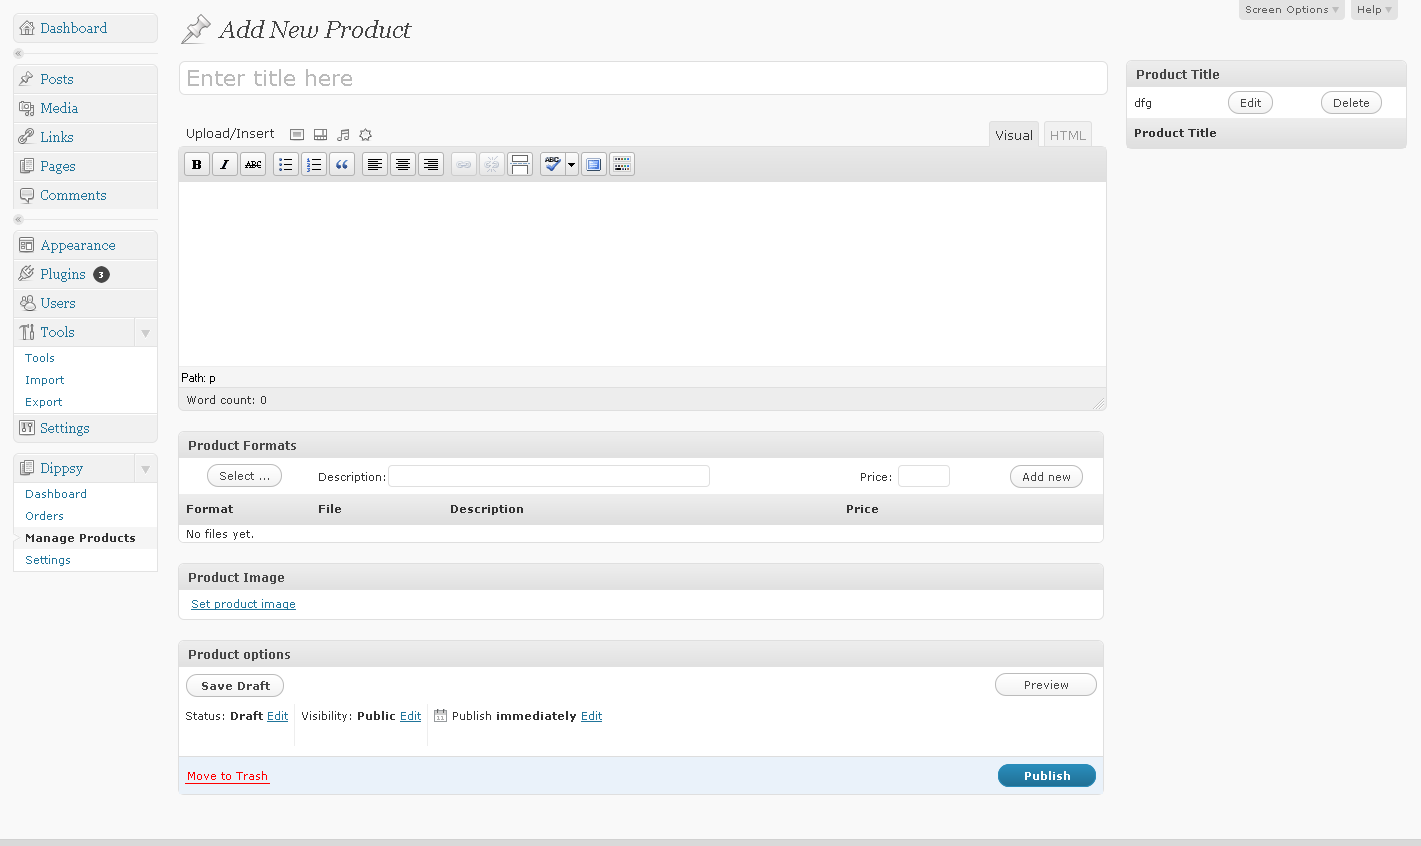
Task: Click the Select ... file button
Action: click(244, 476)
